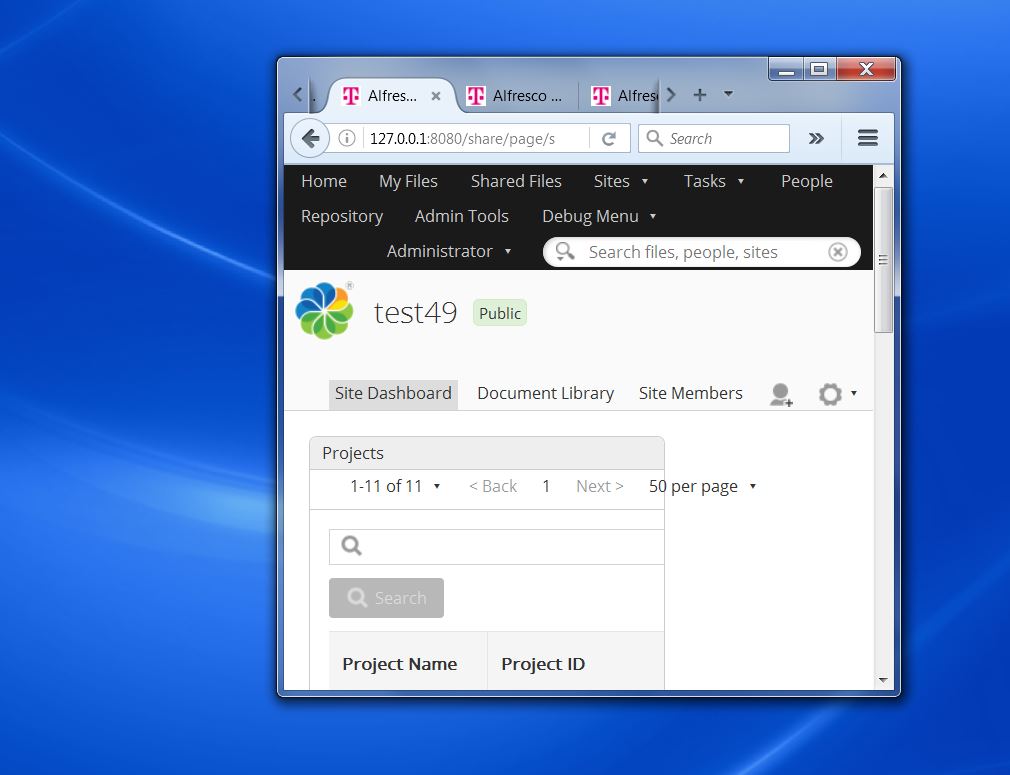Open Admin Tools in header
The image size is (1010, 775).
point(461,216)
